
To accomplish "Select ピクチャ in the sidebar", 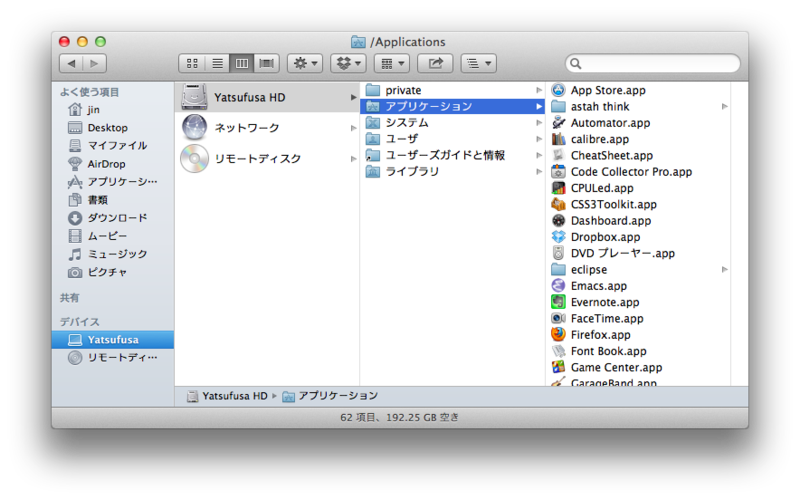I will coord(113,272).
